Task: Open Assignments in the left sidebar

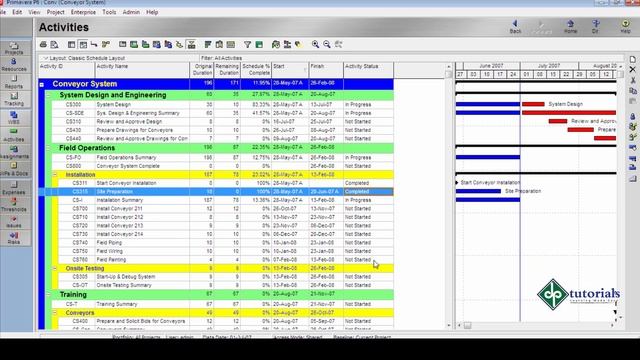Action: 14,152
